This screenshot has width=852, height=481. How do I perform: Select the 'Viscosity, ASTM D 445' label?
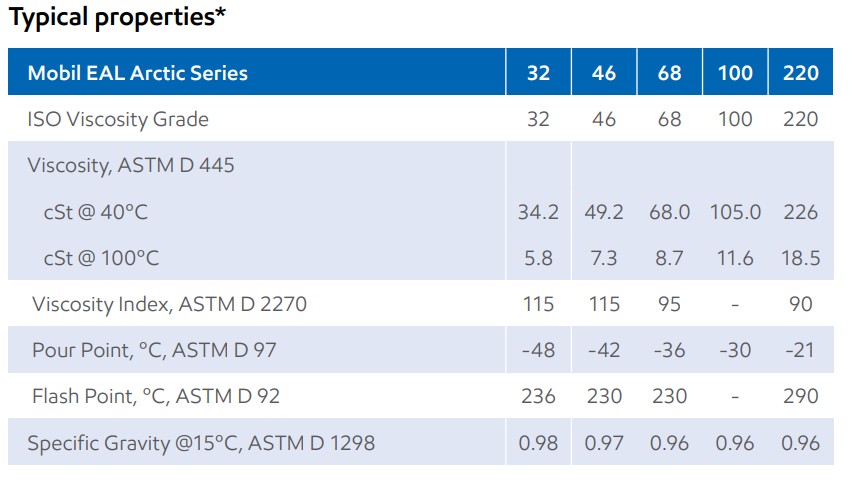coord(131,165)
